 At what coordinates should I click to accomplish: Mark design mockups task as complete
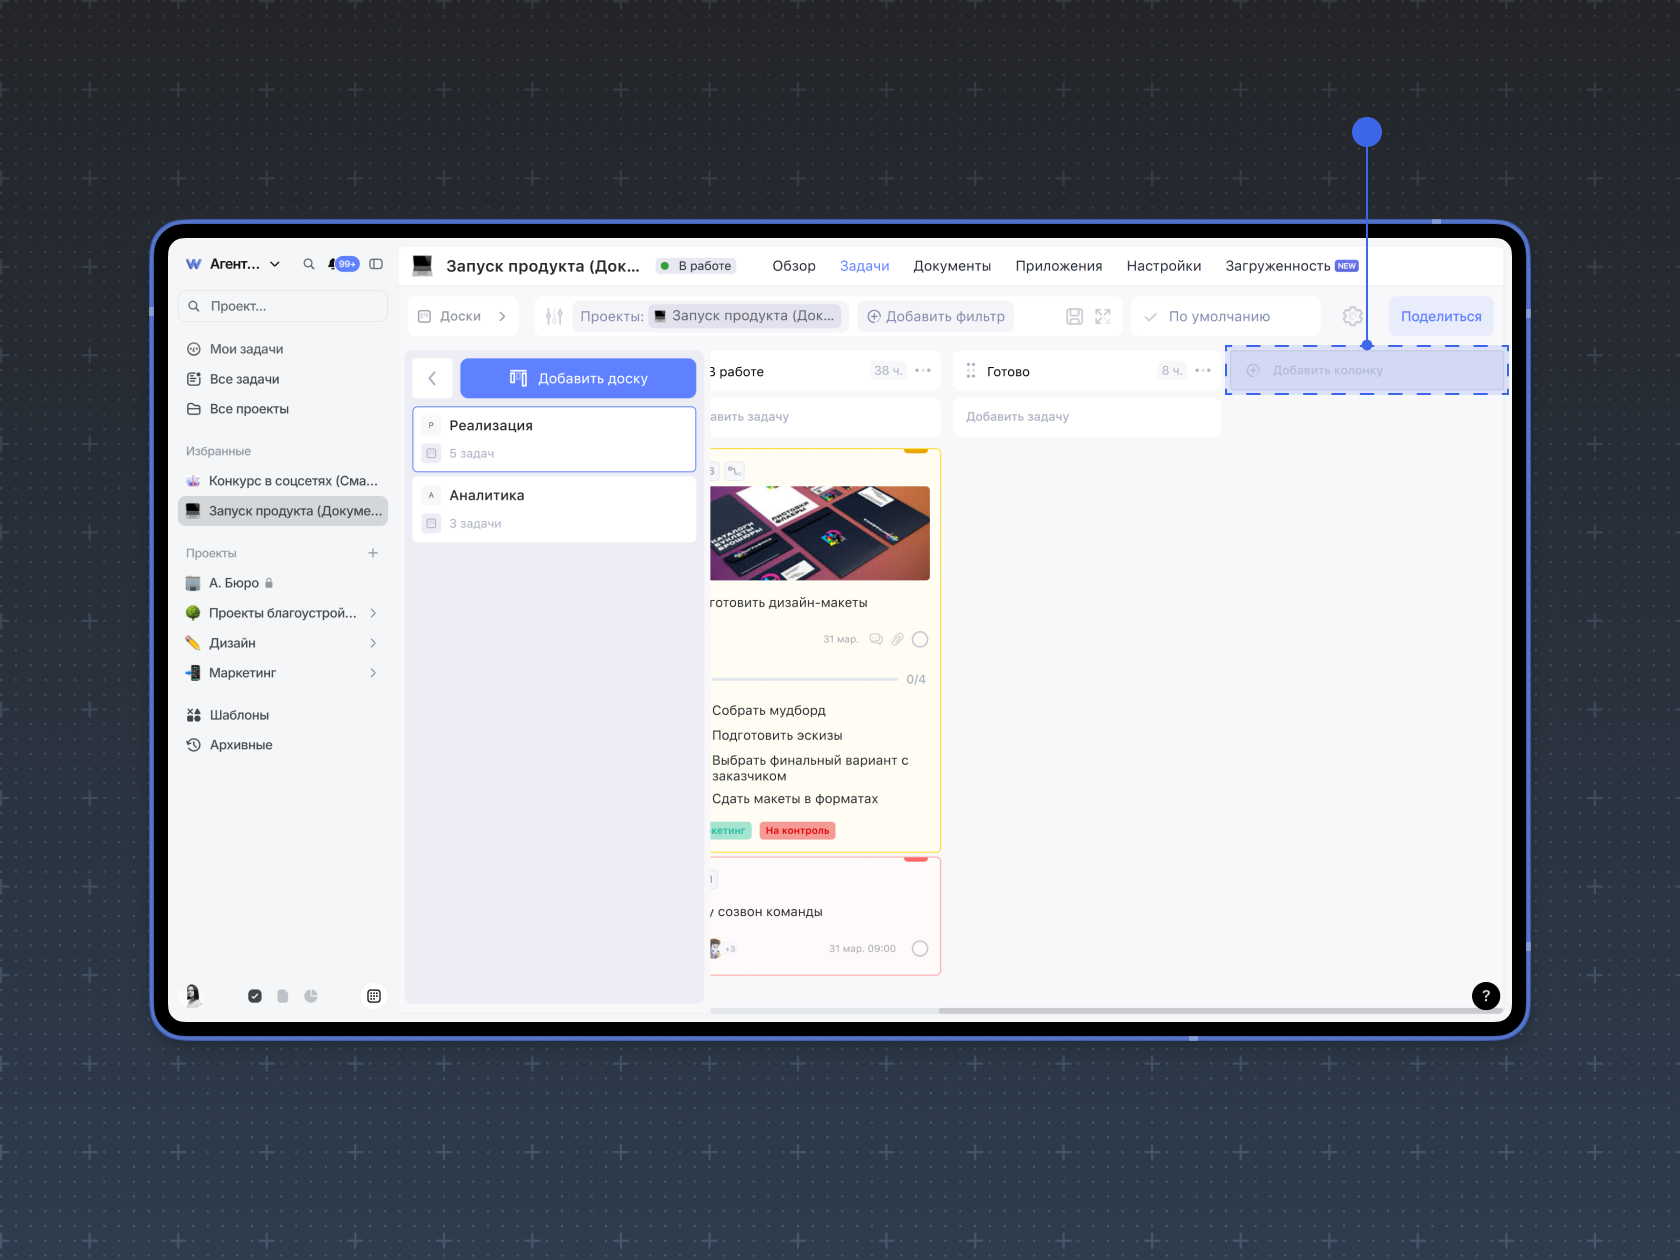point(920,639)
